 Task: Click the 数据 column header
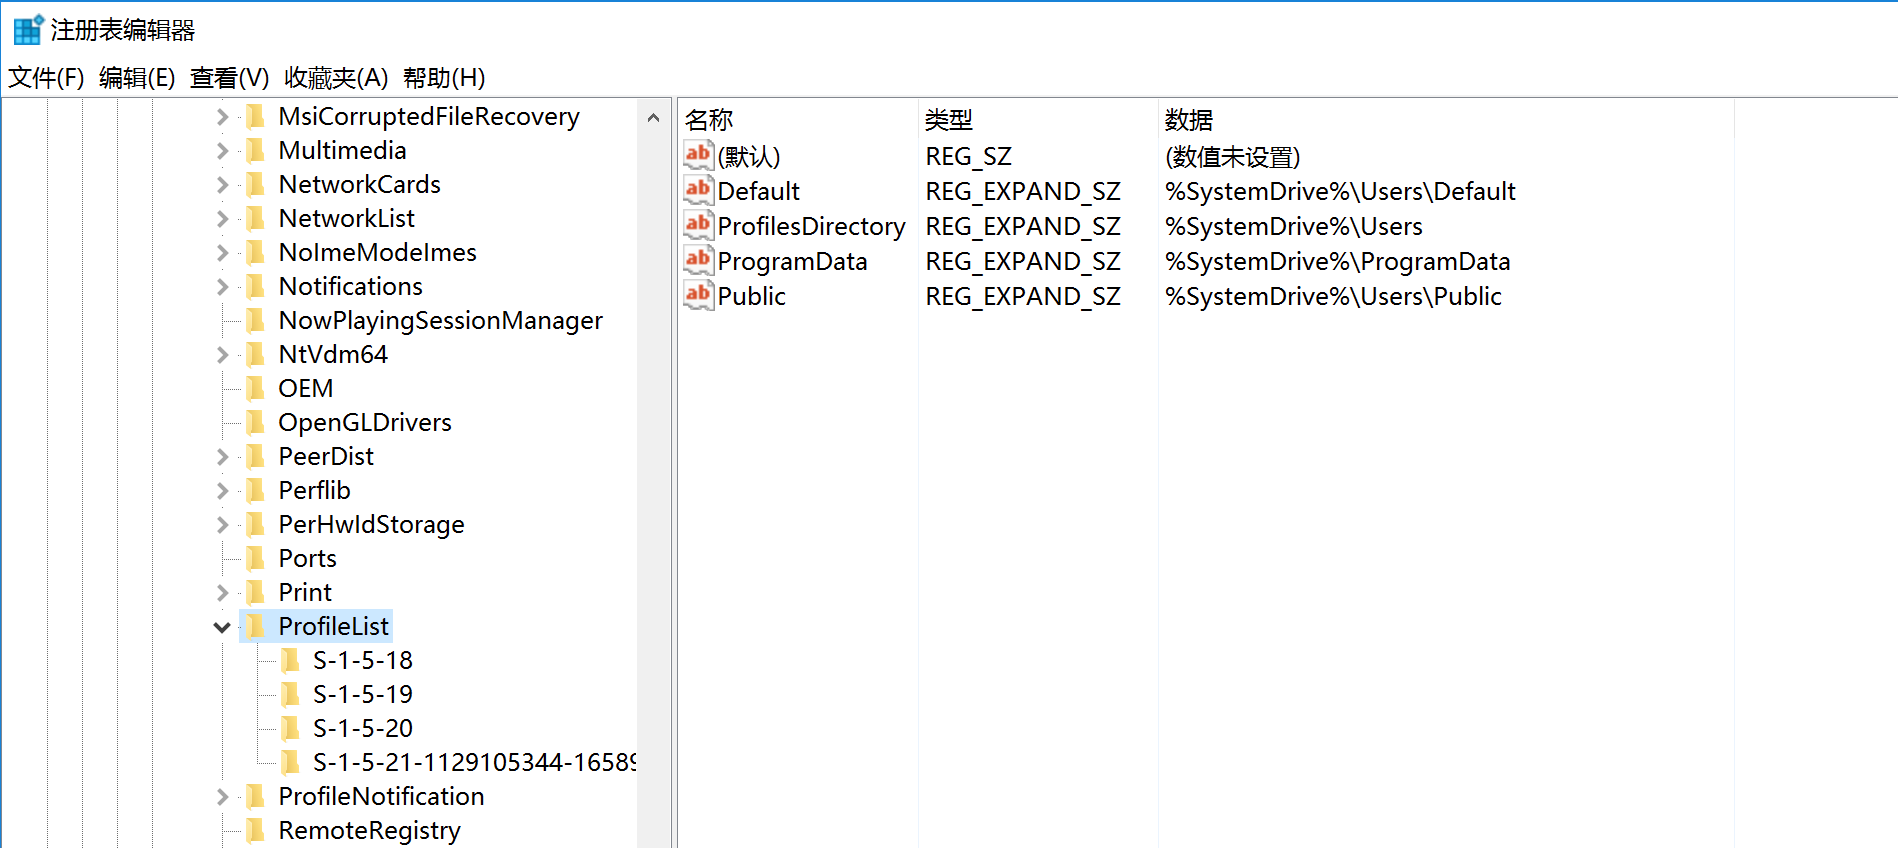pos(1189,120)
